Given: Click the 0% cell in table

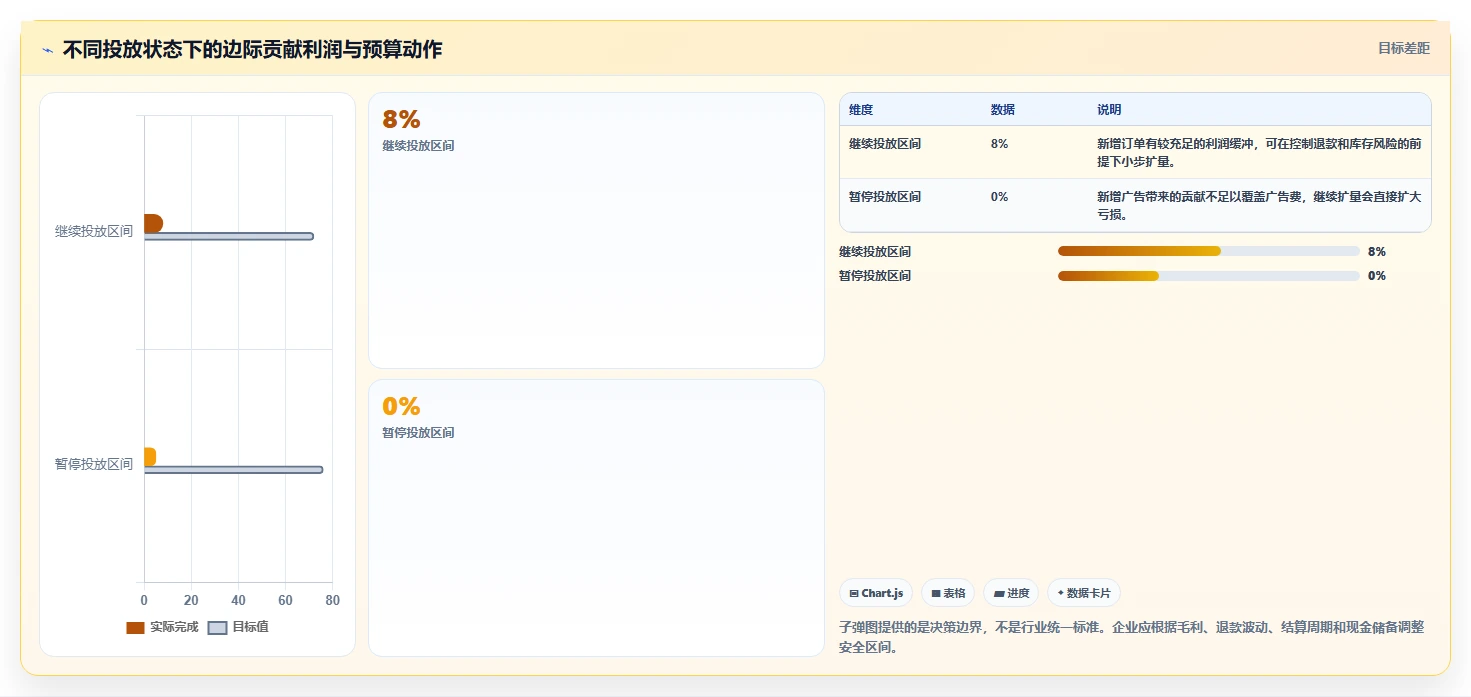Looking at the screenshot, I should [x=999, y=197].
